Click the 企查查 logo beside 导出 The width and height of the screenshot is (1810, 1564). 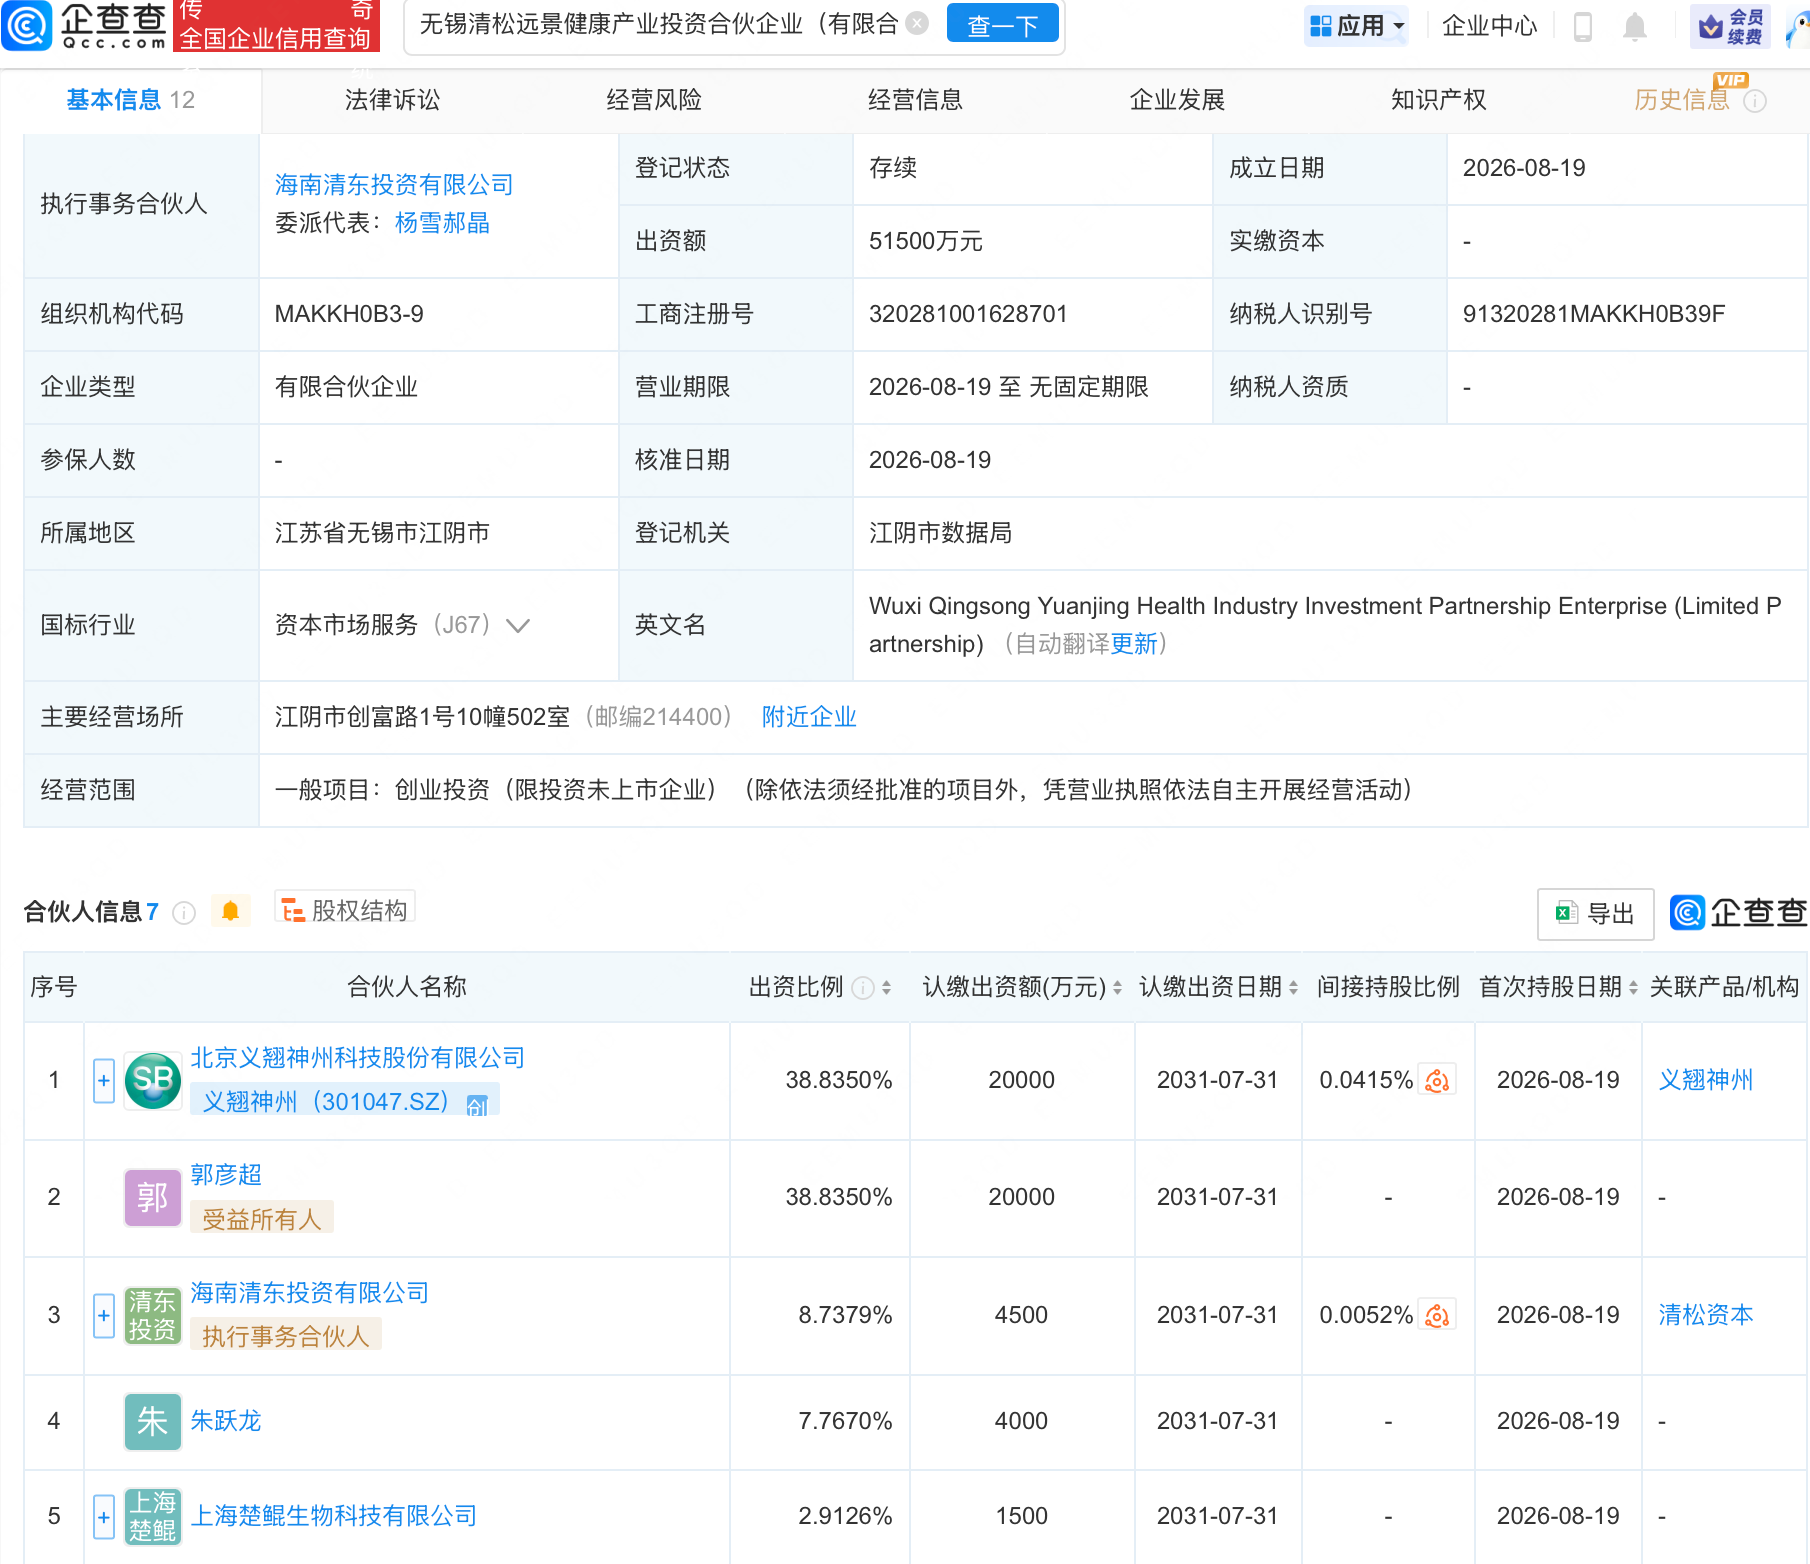pos(1739,912)
